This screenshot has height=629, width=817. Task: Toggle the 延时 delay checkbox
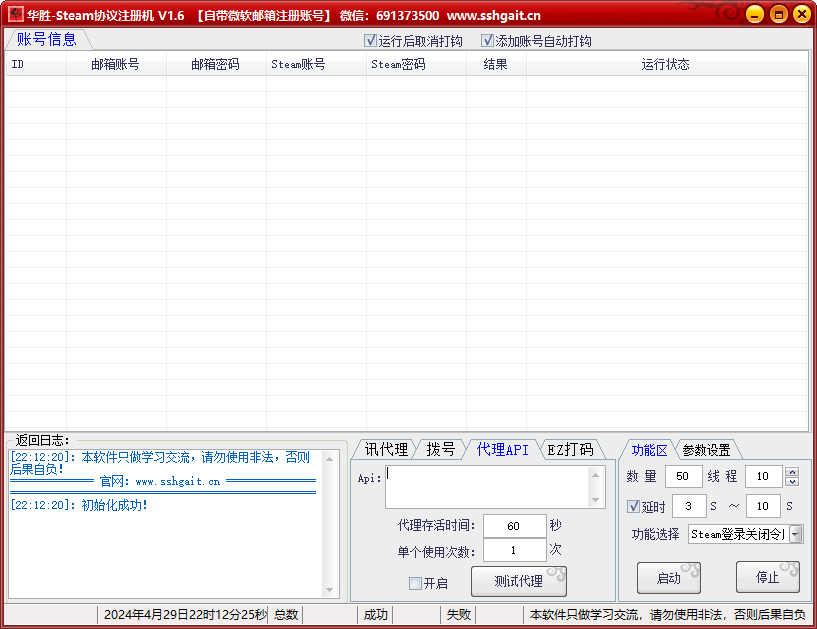coord(636,506)
